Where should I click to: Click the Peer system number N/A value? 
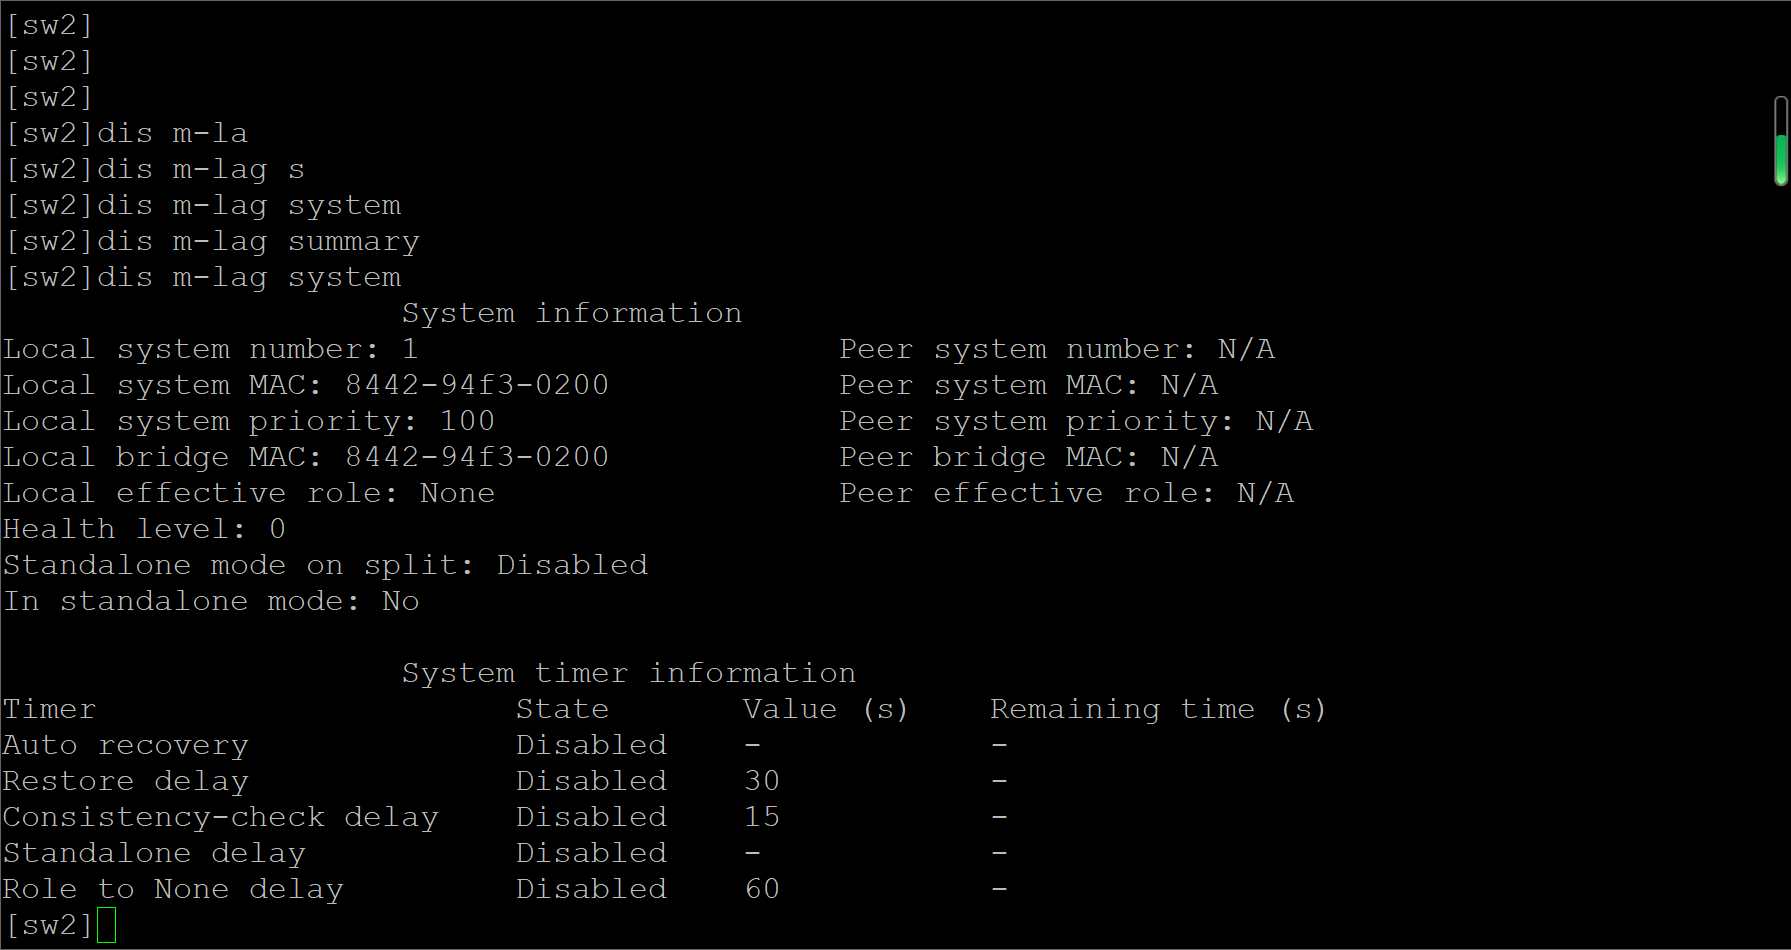pyautogui.click(x=1246, y=349)
